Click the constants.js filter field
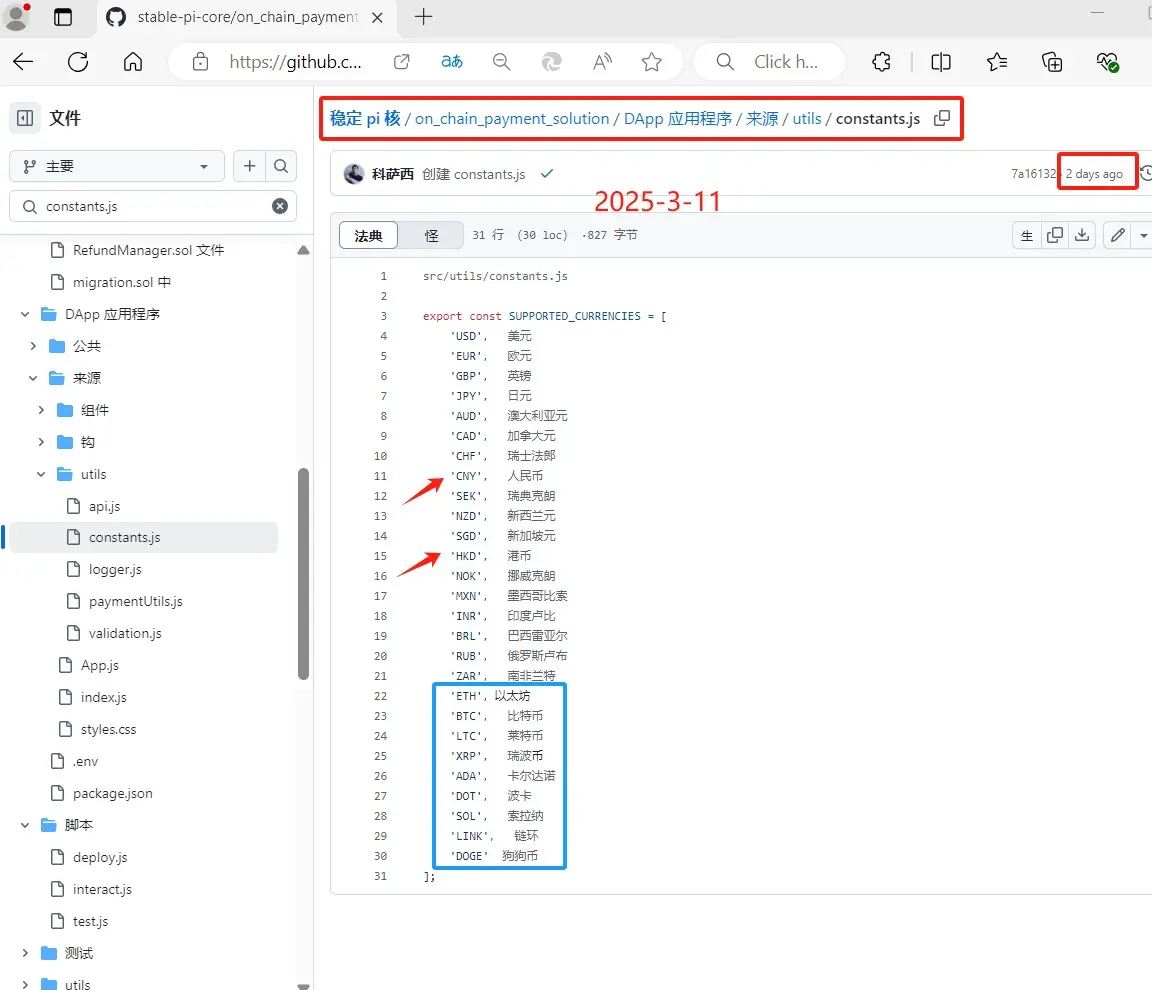 pyautogui.click(x=153, y=206)
